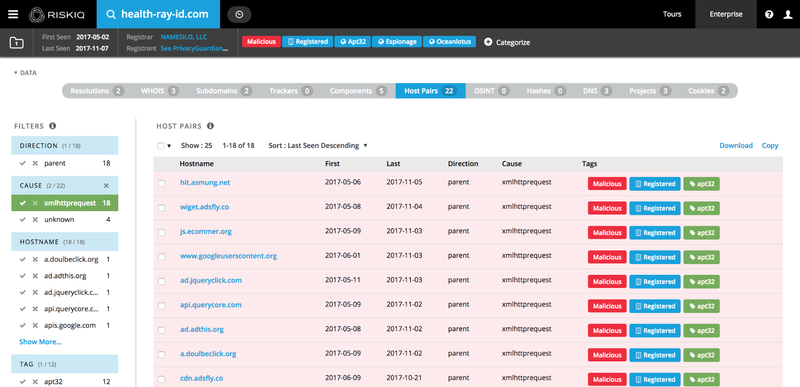Exclude the parent direction filter
Image resolution: width=800 pixels, height=387 pixels.
click(x=35, y=163)
